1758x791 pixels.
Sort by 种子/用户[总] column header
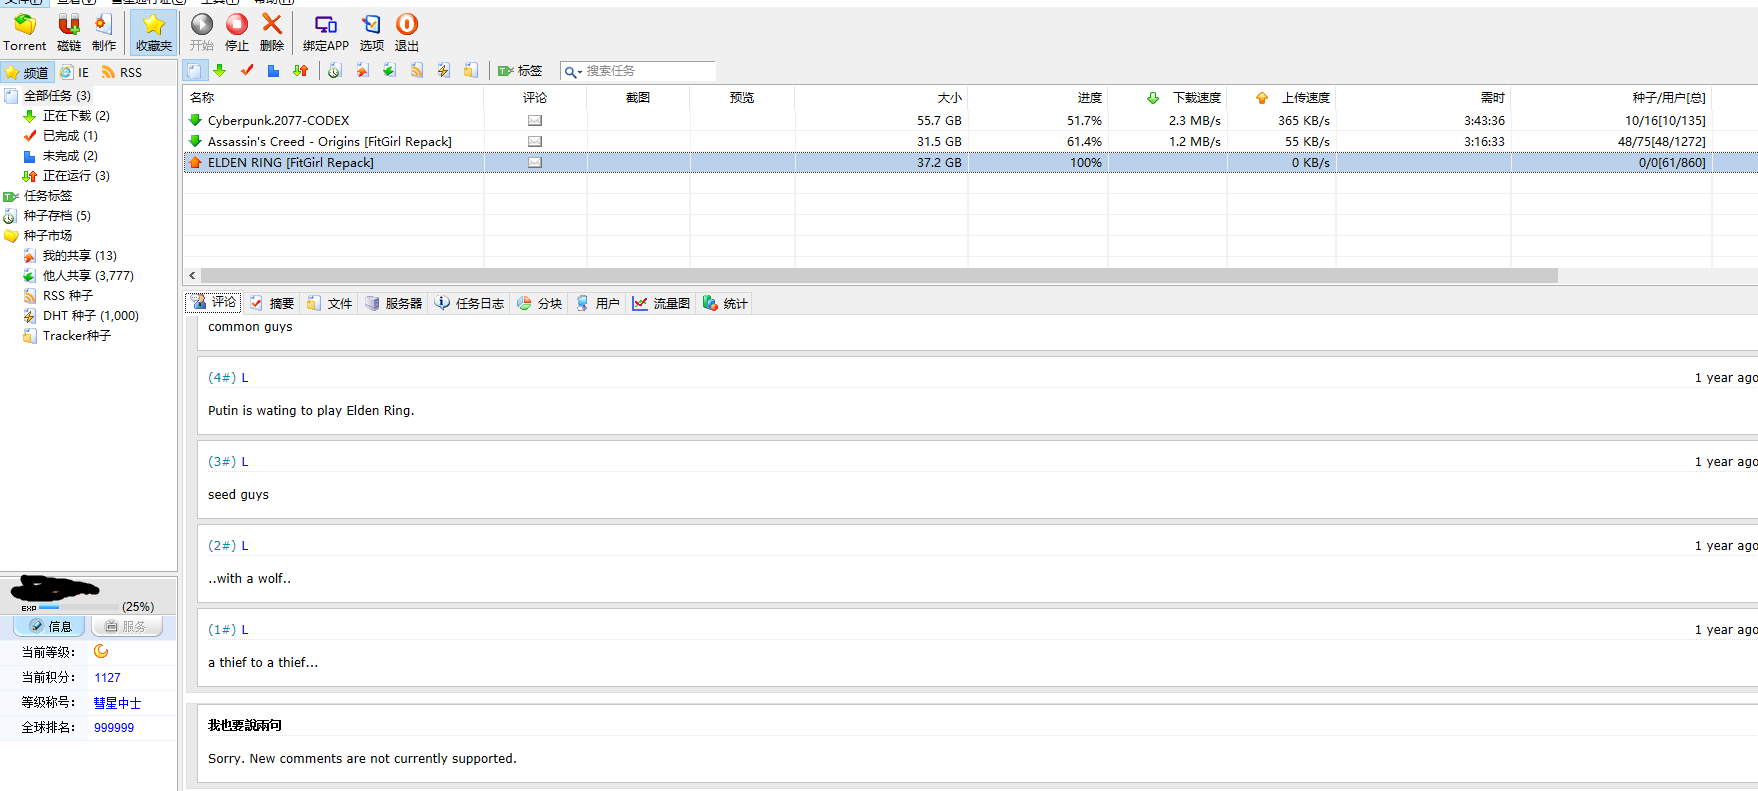(x=1611, y=97)
